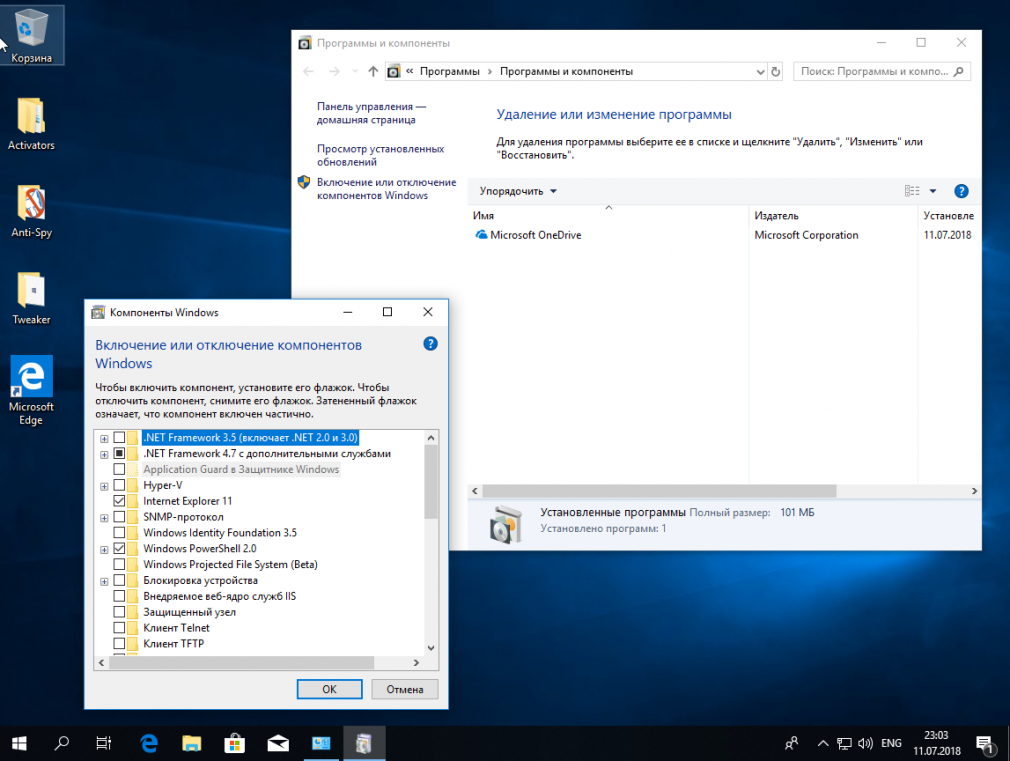Screen dimensions: 1010x761
Task: Expand the Windows PowerShell 2.0 node
Action: click(x=104, y=550)
